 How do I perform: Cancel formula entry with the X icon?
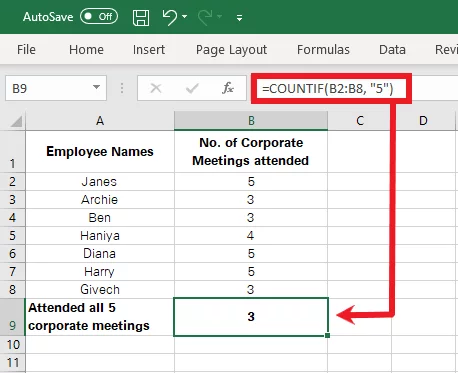click(x=156, y=88)
